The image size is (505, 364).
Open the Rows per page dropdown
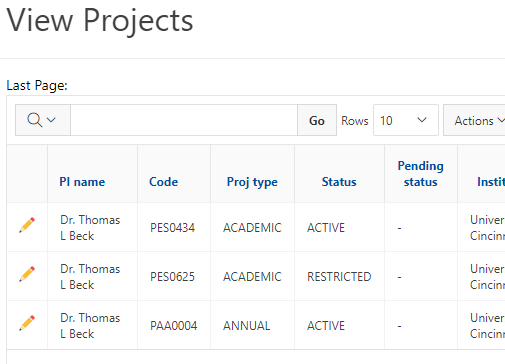coord(406,120)
